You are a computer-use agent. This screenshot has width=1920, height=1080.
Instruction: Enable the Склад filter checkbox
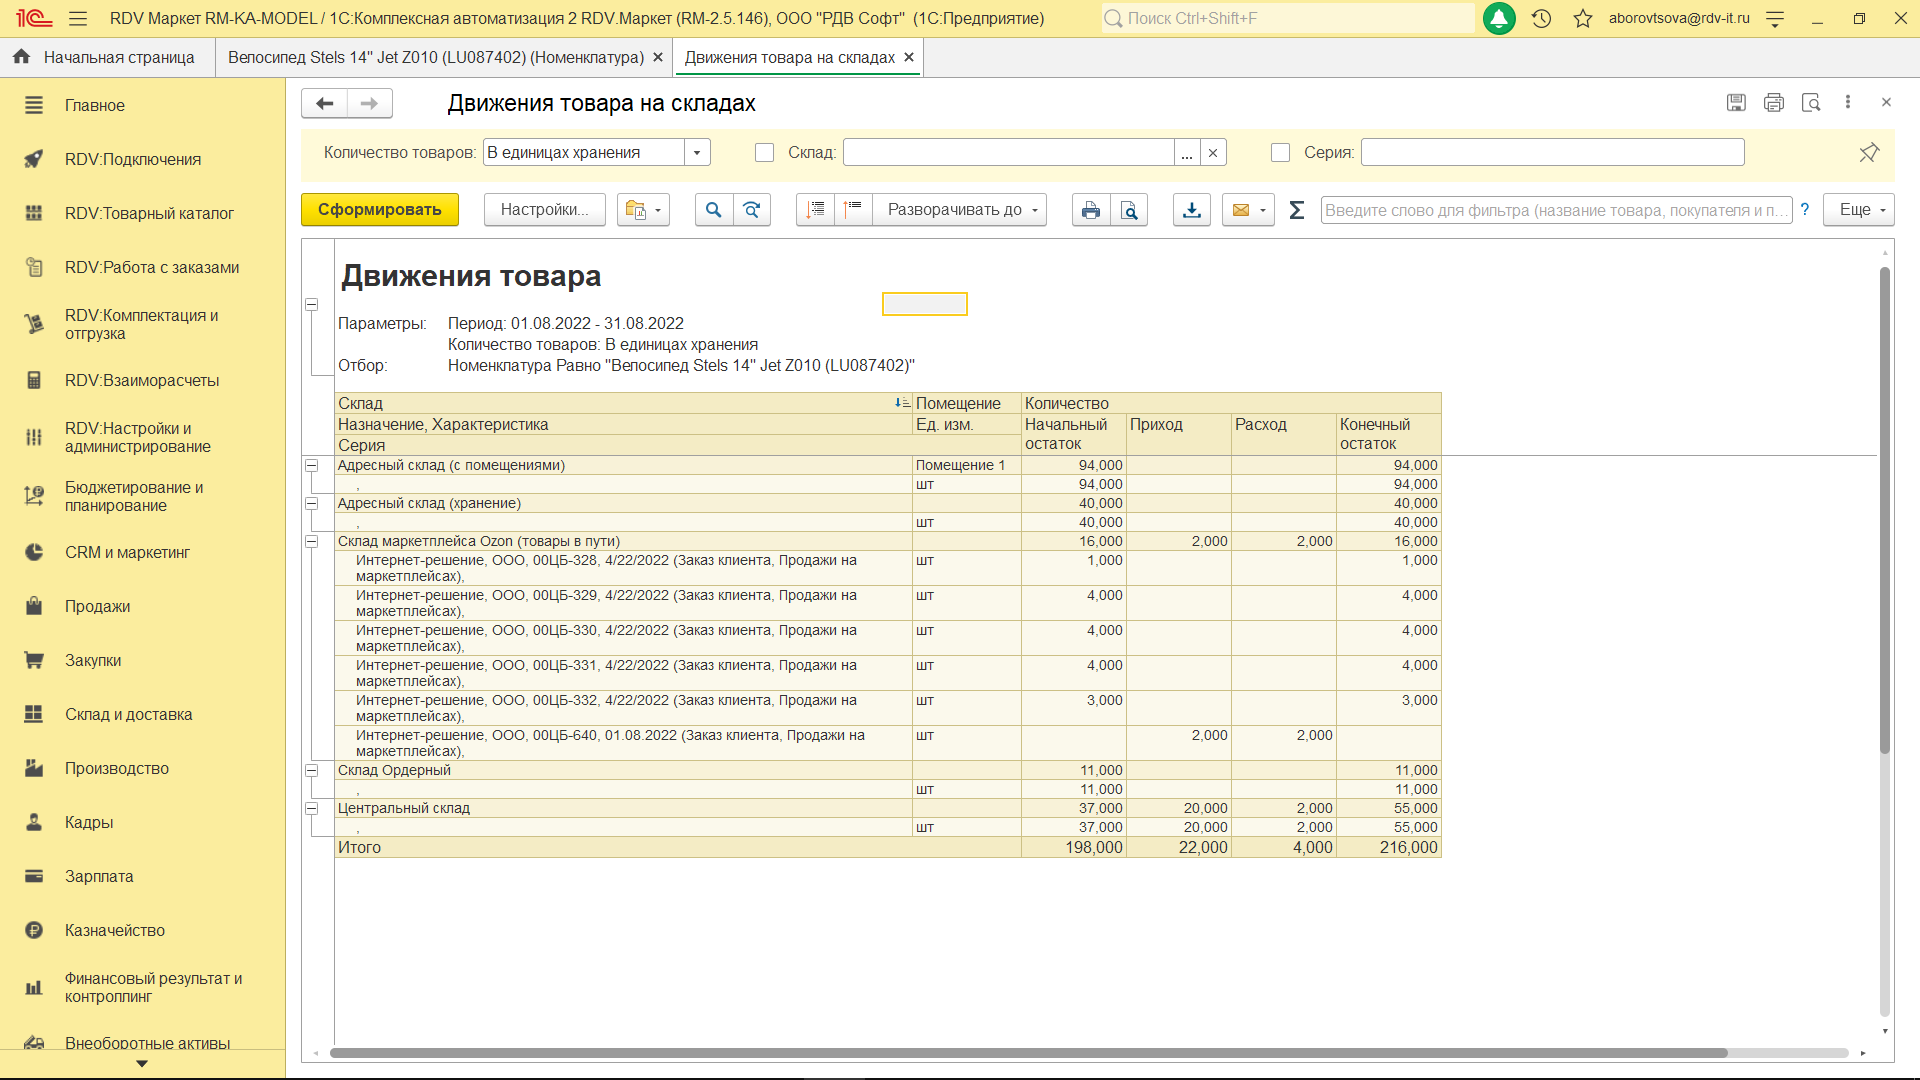pos(765,153)
